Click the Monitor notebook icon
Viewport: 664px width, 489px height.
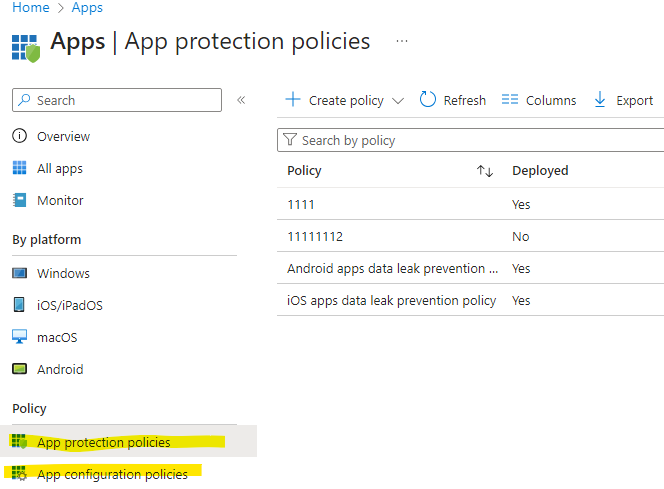coord(19,200)
